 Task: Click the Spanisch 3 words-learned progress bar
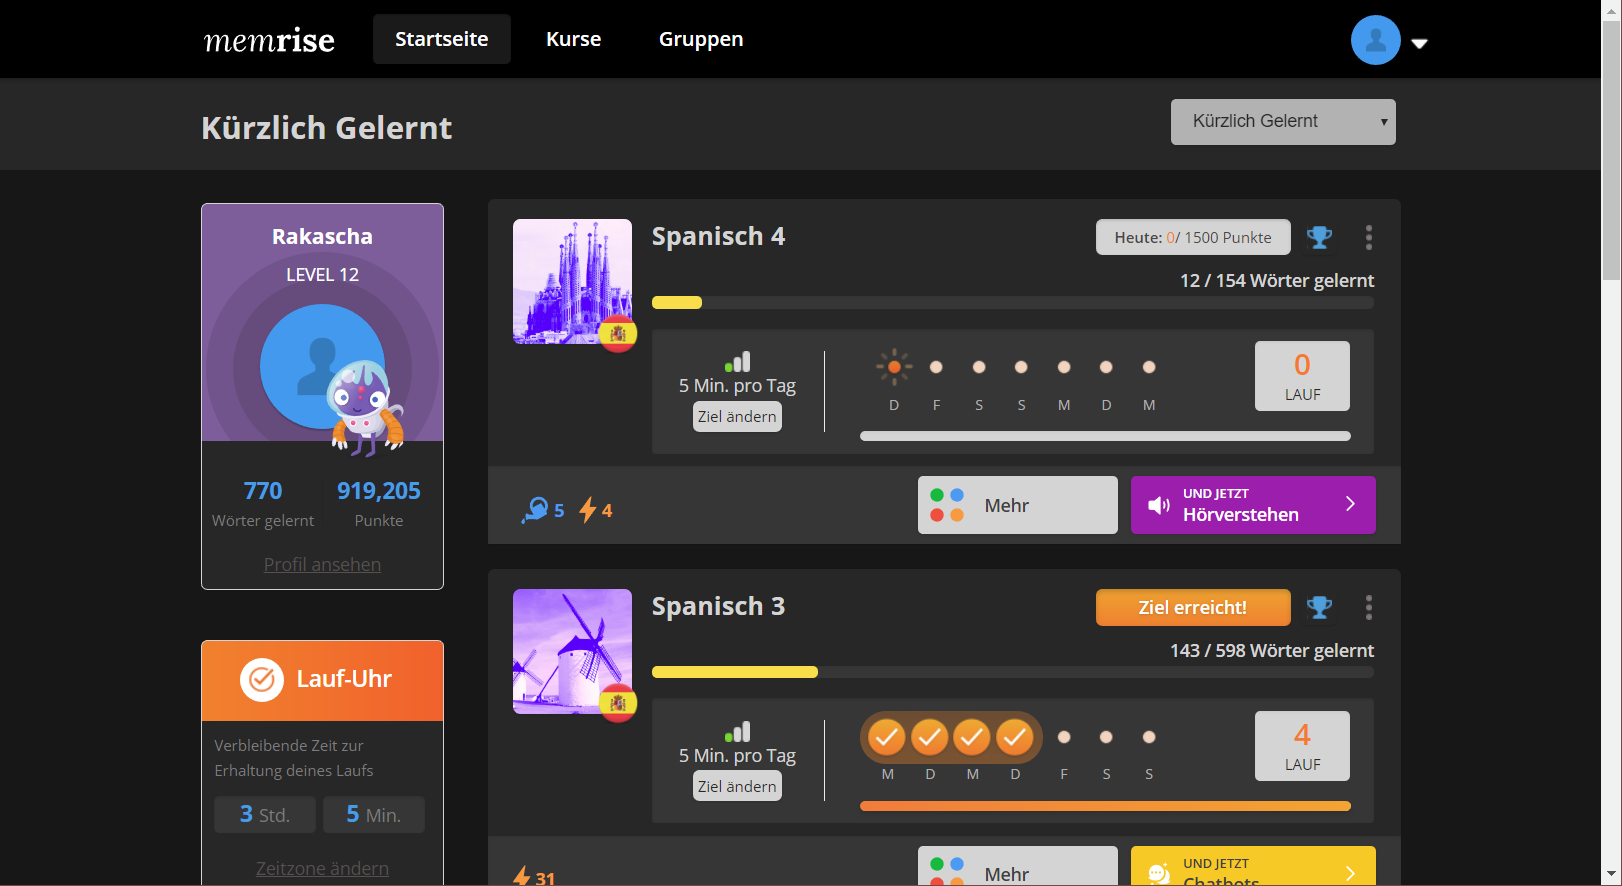(1013, 672)
